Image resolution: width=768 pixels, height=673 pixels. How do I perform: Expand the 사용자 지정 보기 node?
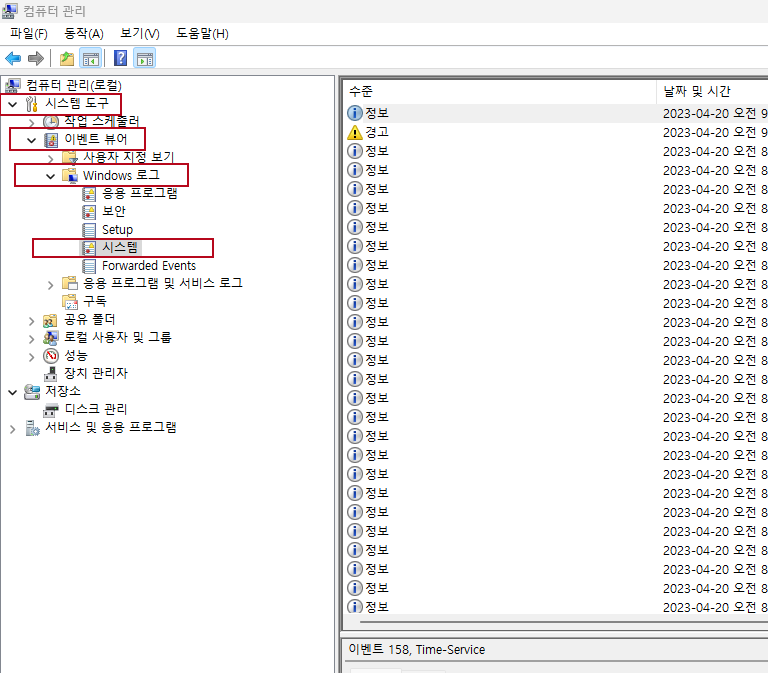[51, 158]
